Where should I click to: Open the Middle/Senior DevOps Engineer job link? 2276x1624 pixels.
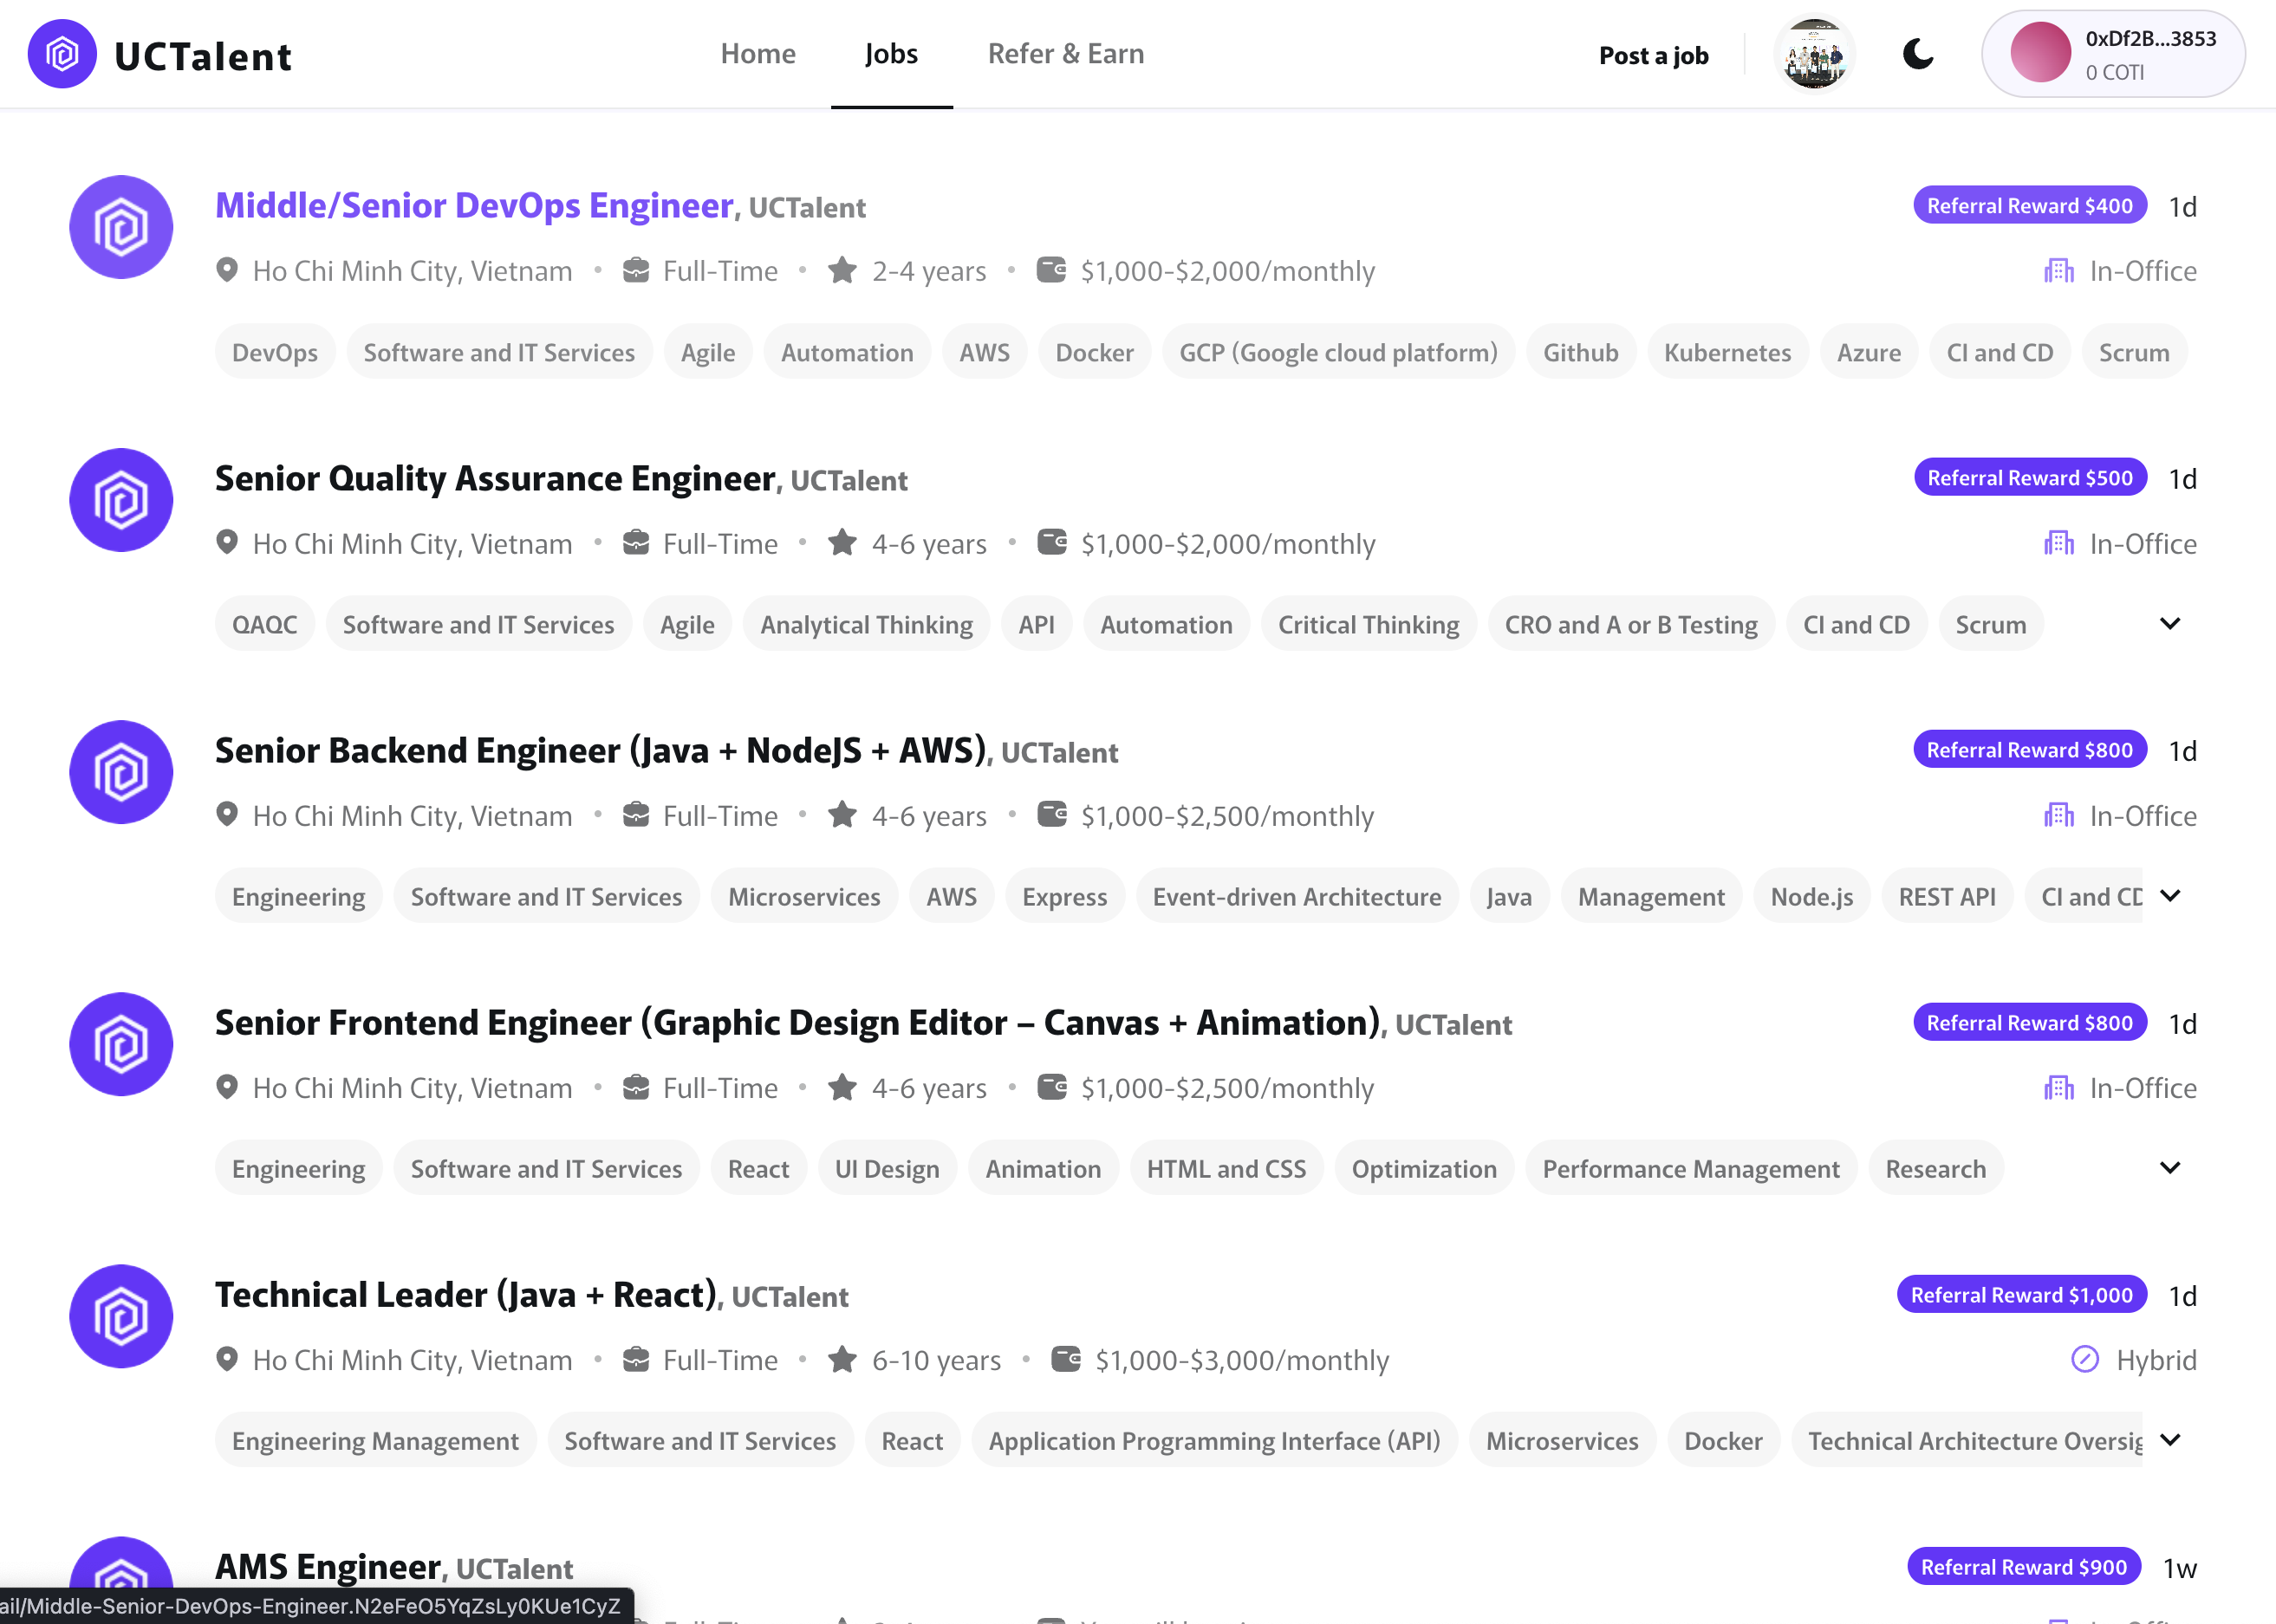[475, 205]
